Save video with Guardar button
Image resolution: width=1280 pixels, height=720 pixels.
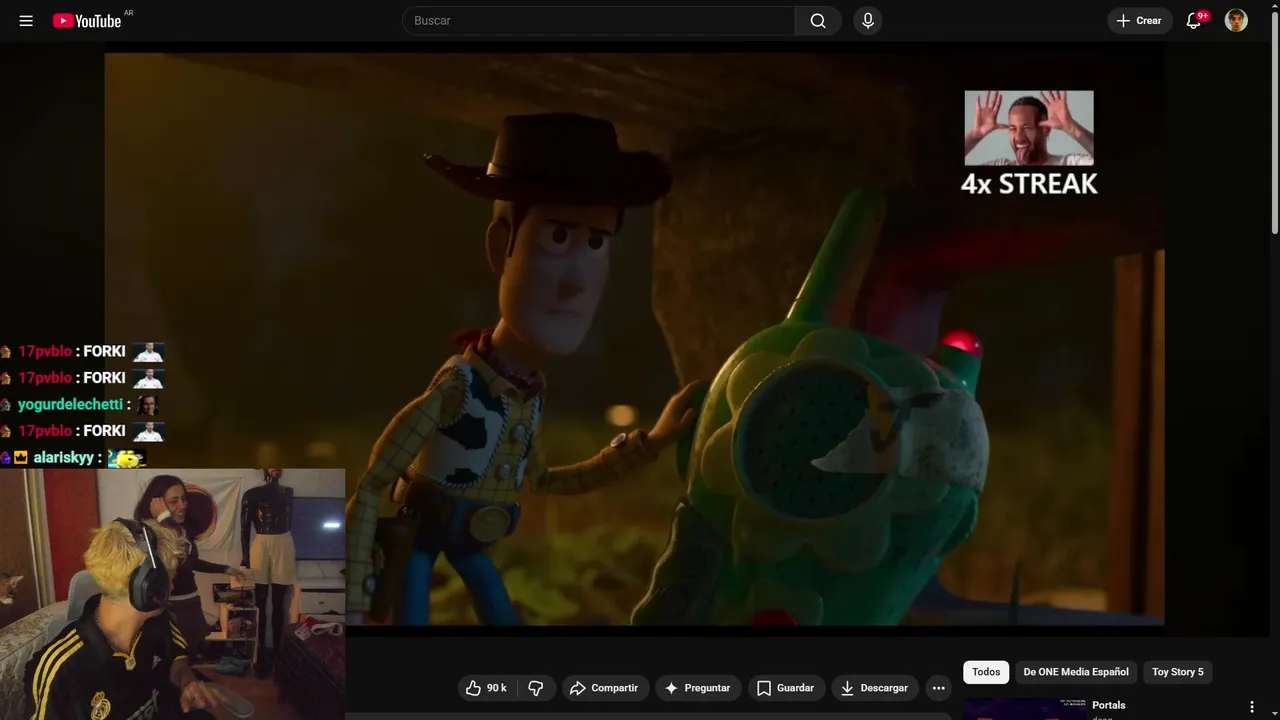click(786, 688)
